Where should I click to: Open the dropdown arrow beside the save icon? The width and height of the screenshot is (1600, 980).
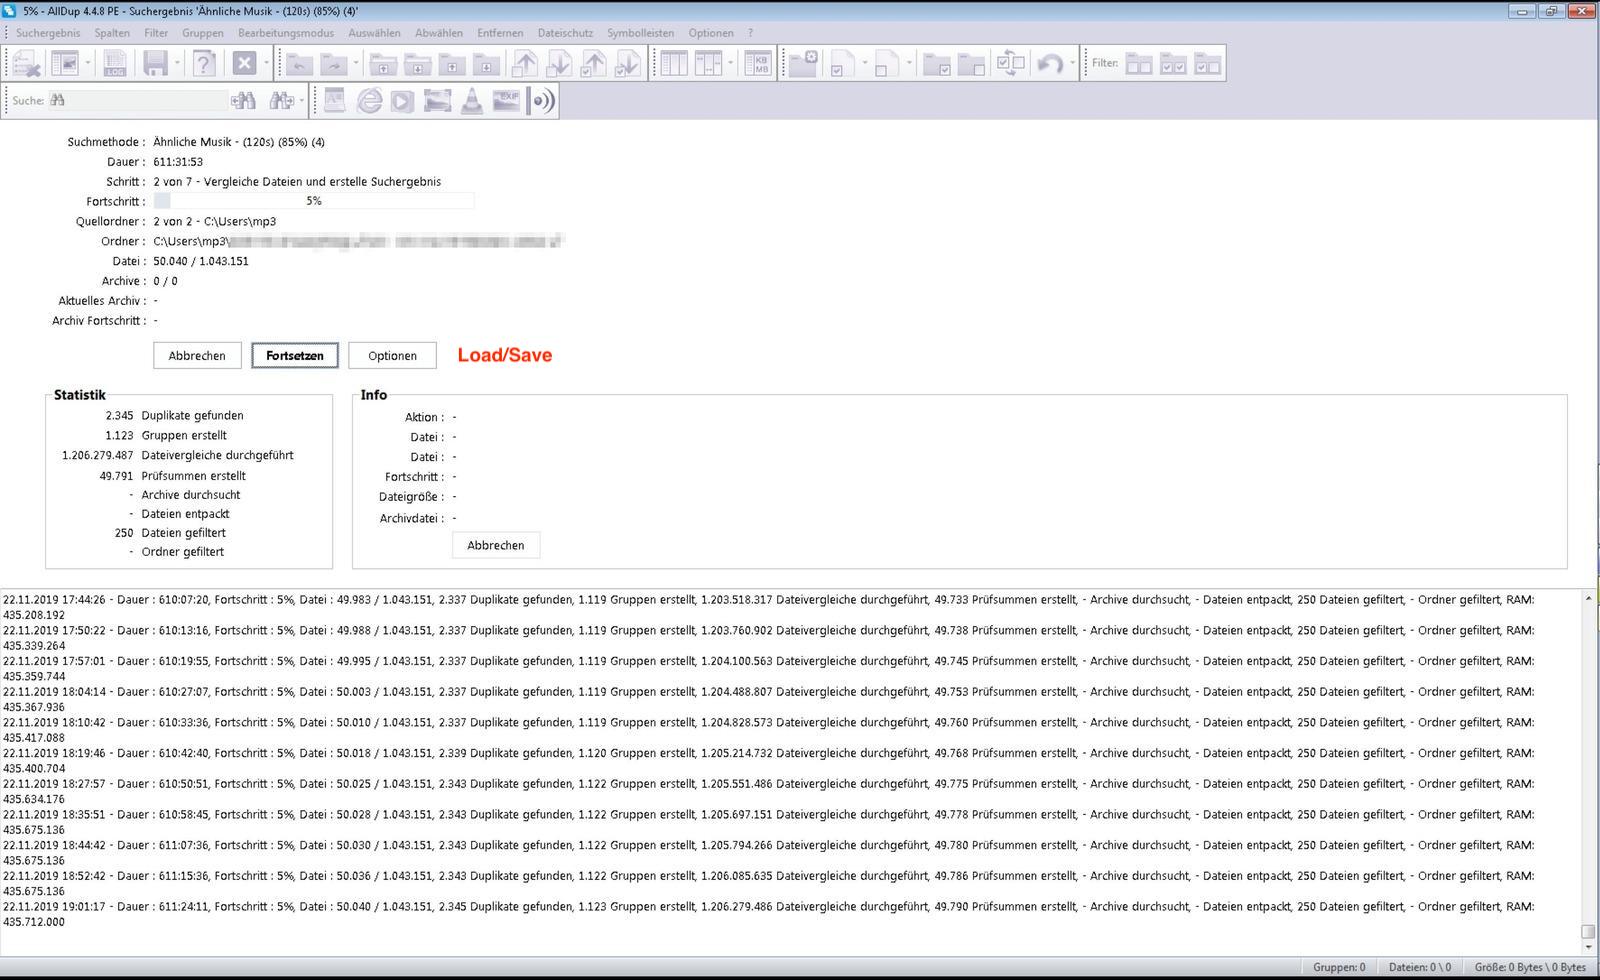tap(177, 64)
